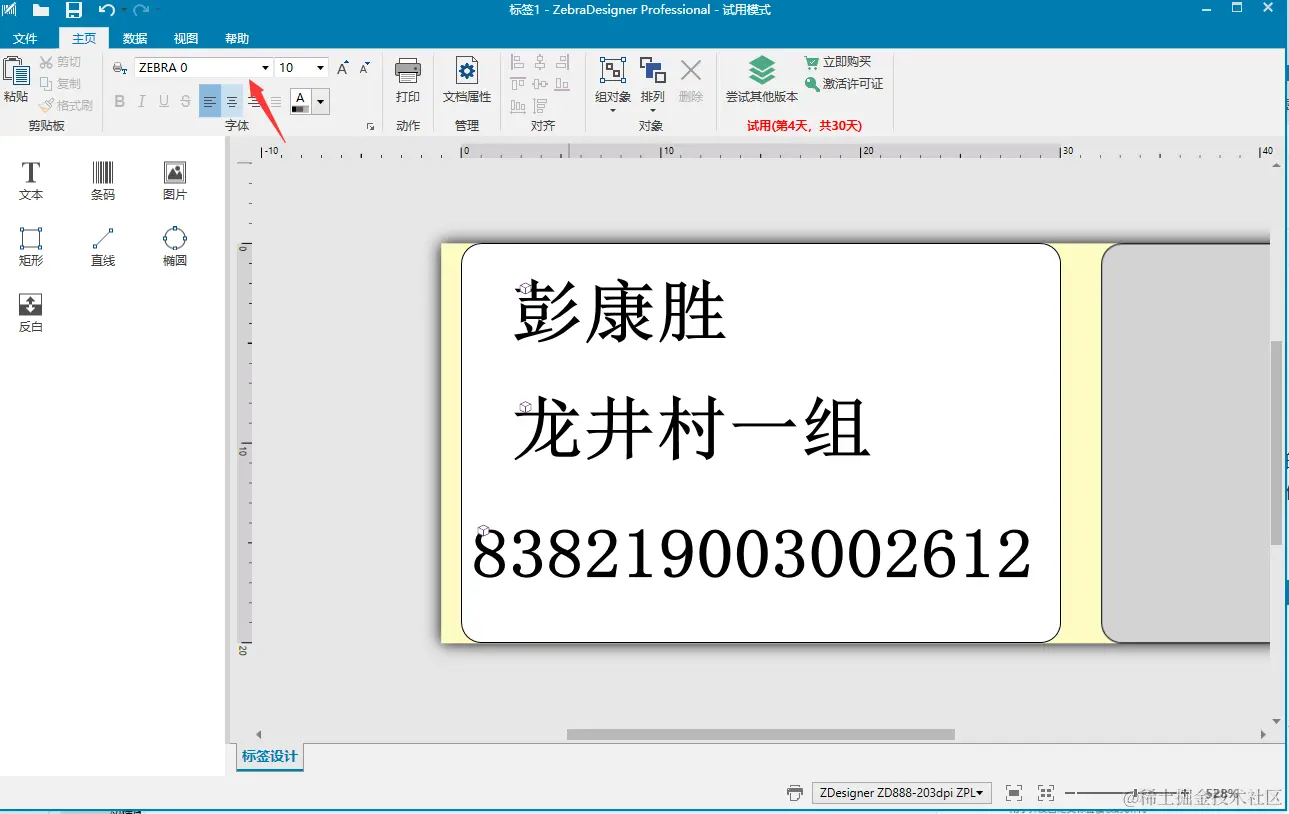Switch to the Help (帮助) ribbon tab
This screenshot has height=814, width=1289.
point(237,38)
